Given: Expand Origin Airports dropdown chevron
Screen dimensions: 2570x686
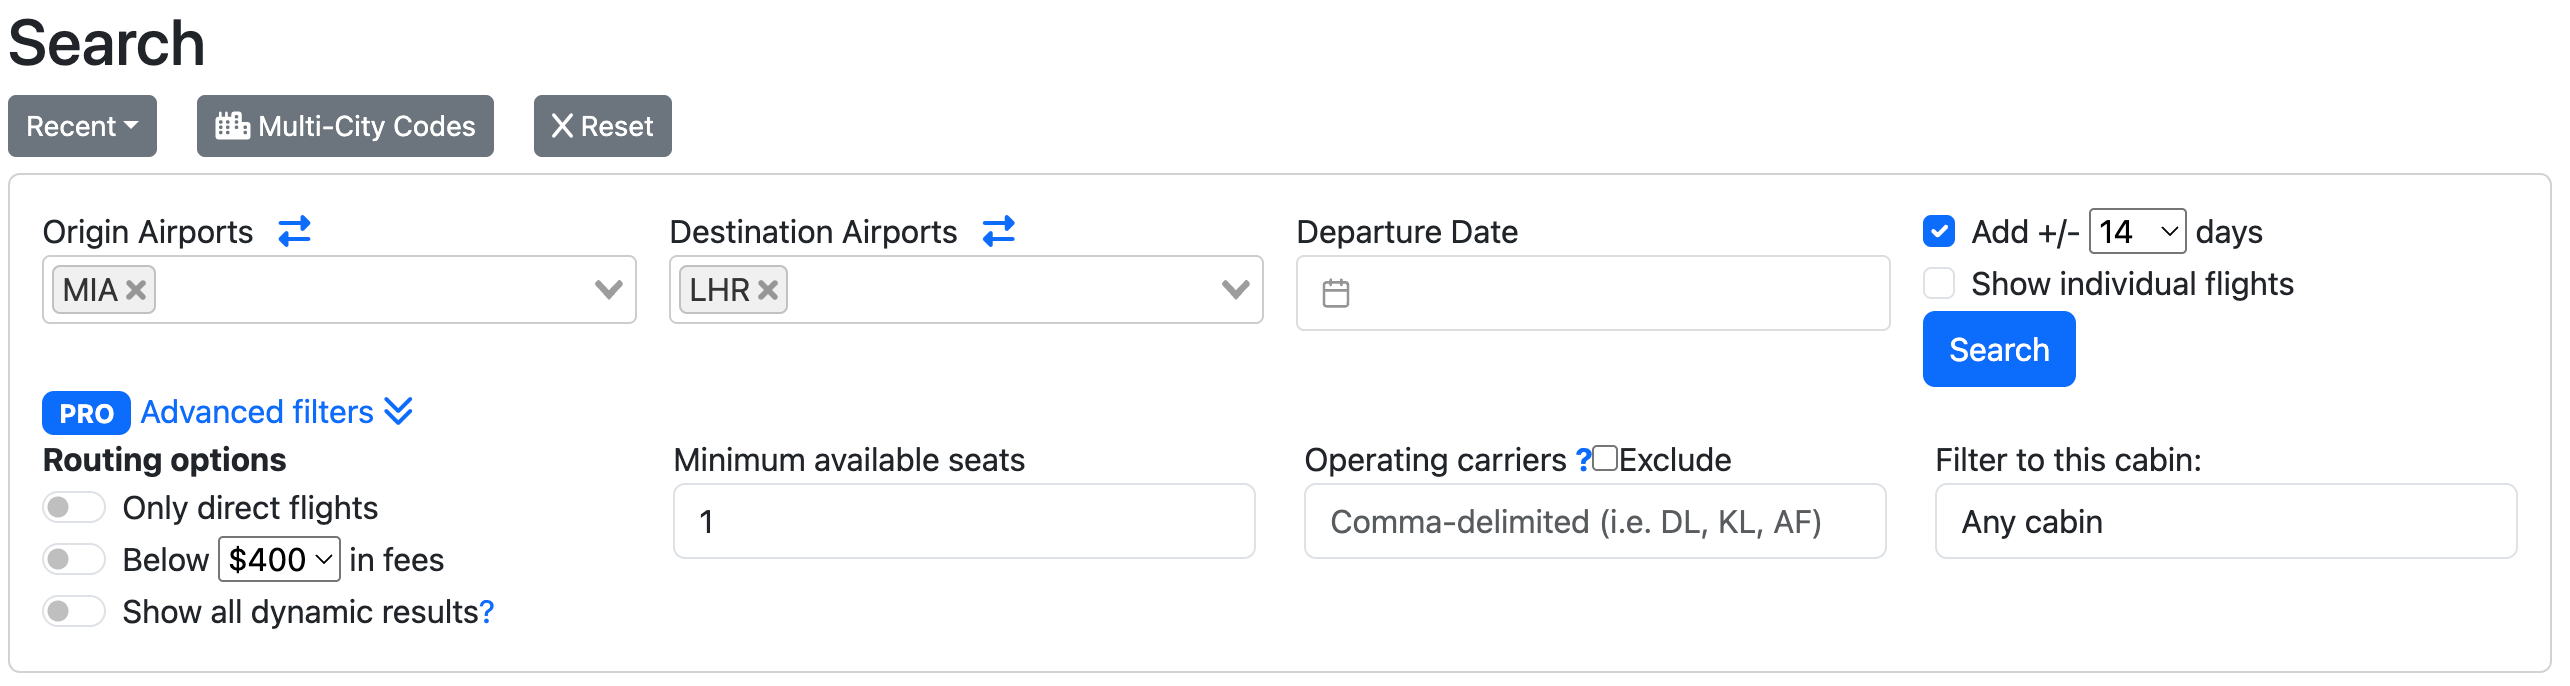Looking at the screenshot, I should click(608, 289).
